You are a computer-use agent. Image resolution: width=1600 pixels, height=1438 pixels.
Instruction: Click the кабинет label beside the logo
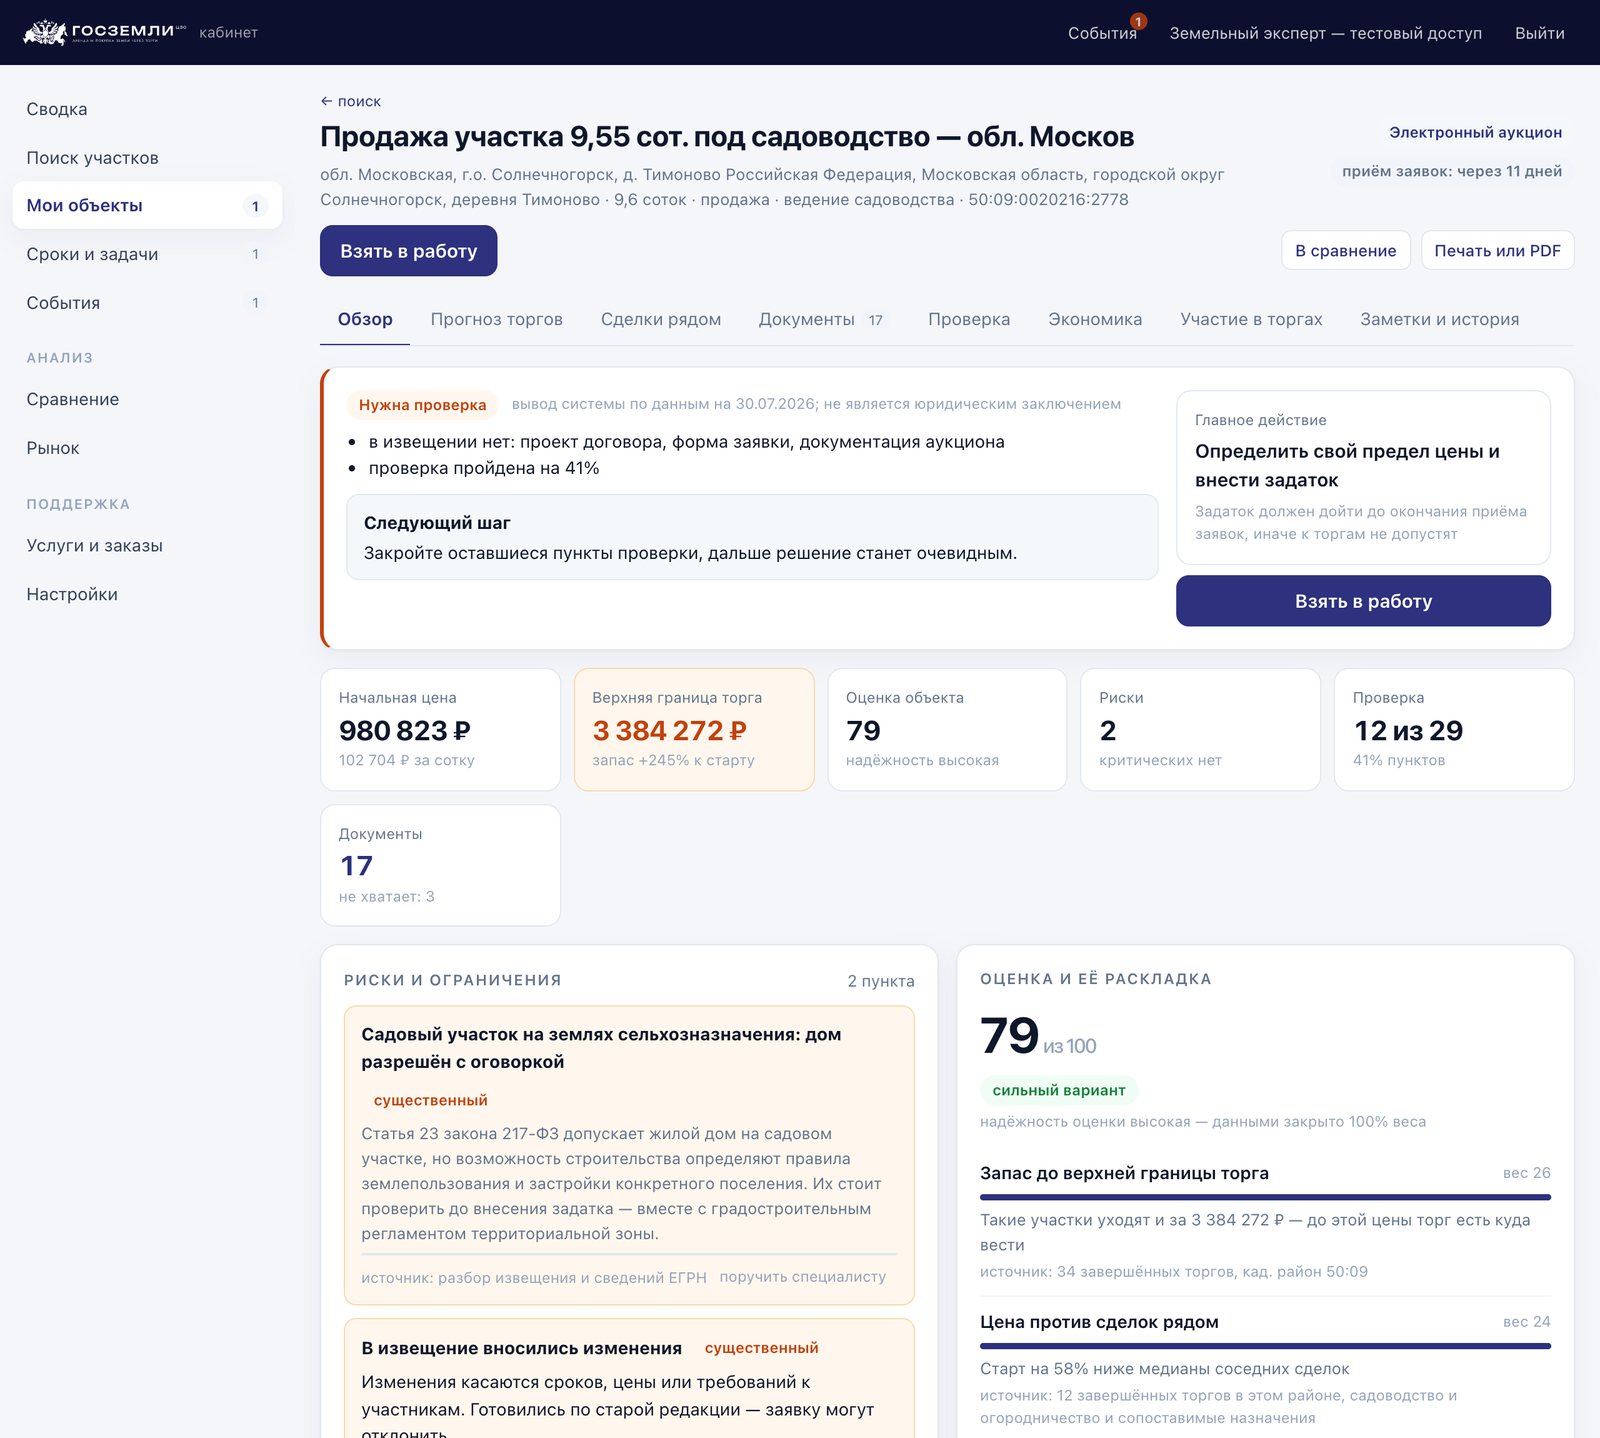click(228, 33)
